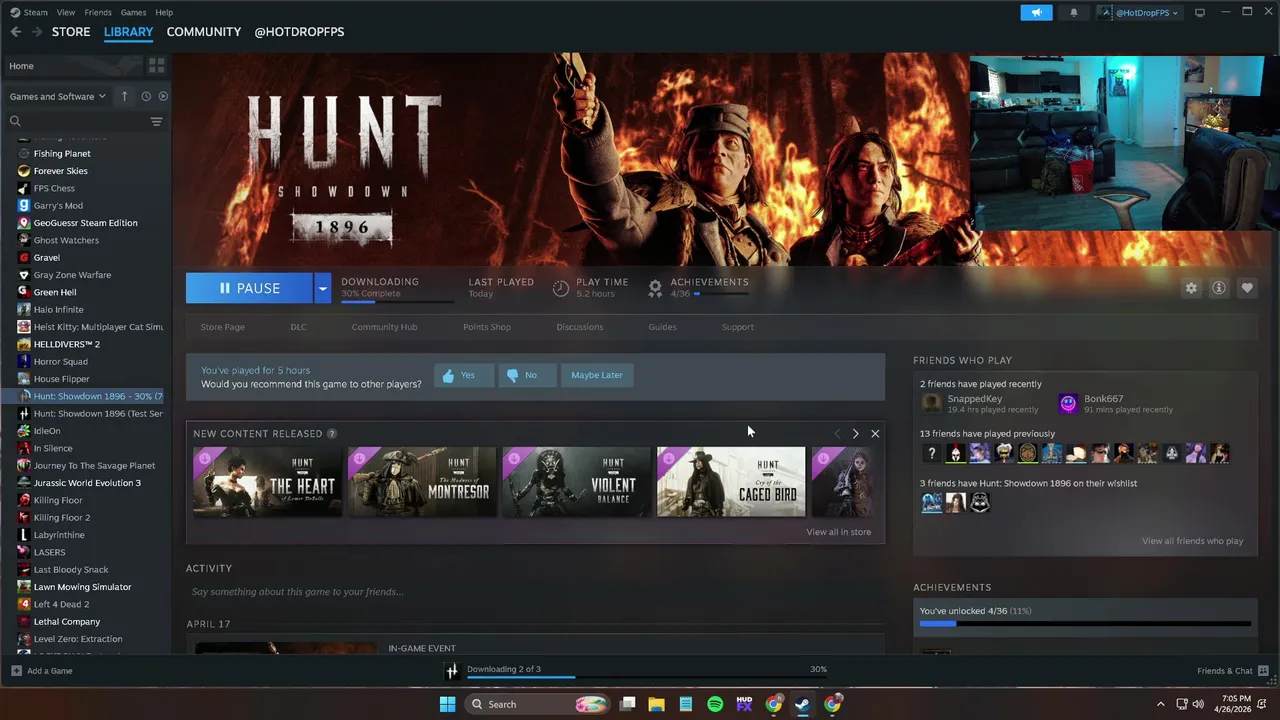Click View all in store
This screenshot has width=1280, height=720.
click(x=838, y=532)
